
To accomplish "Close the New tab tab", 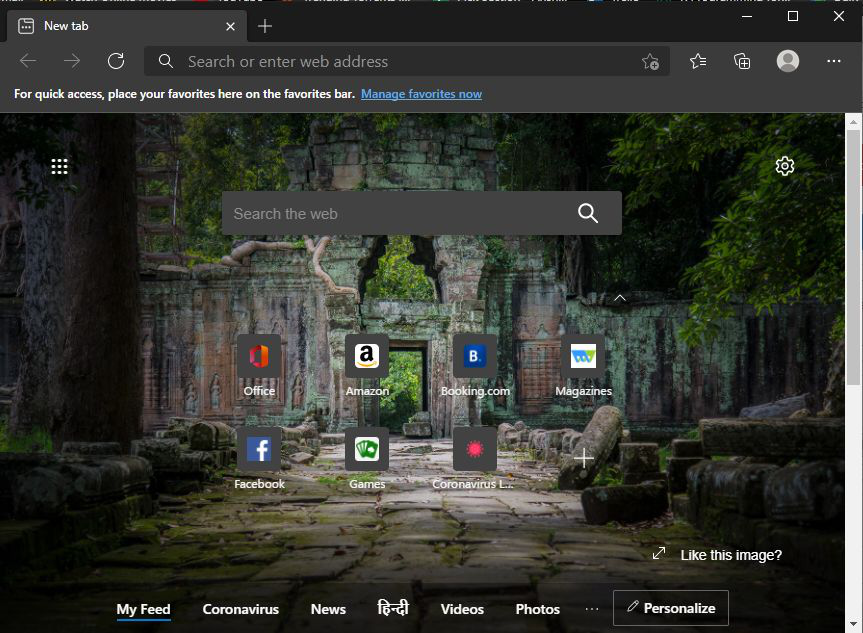I will [231, 26].
